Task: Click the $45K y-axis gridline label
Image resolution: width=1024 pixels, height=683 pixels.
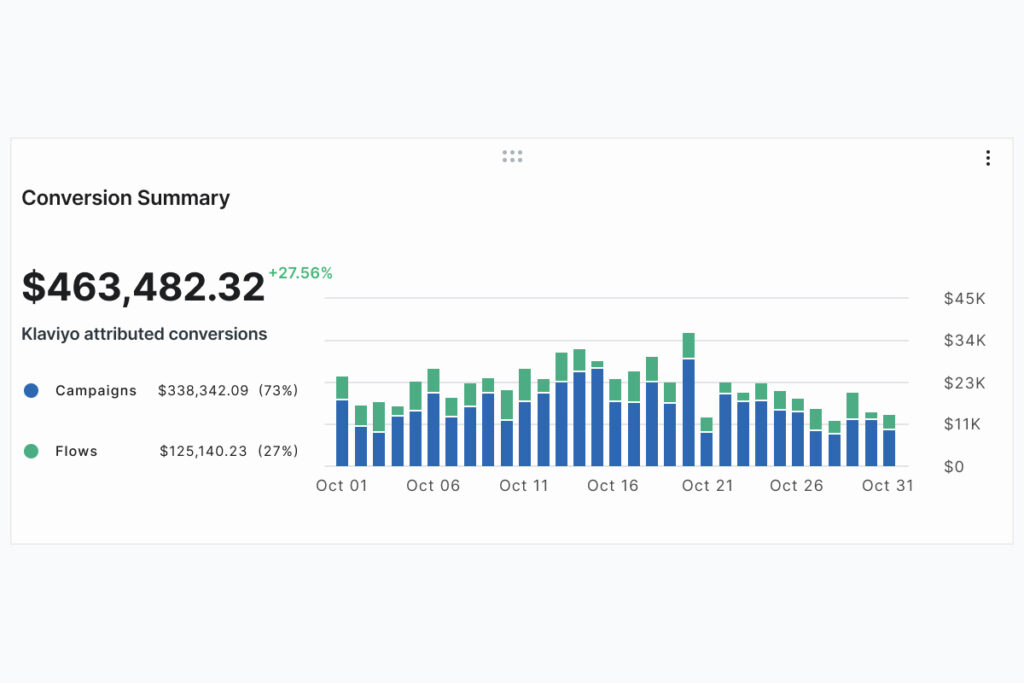Action: pyautogui.click(x=961, y=297)
